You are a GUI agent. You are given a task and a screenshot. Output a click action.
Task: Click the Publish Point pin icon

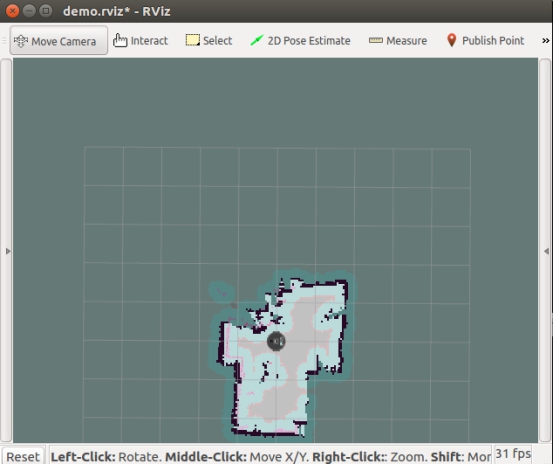[x=452, y=40]
